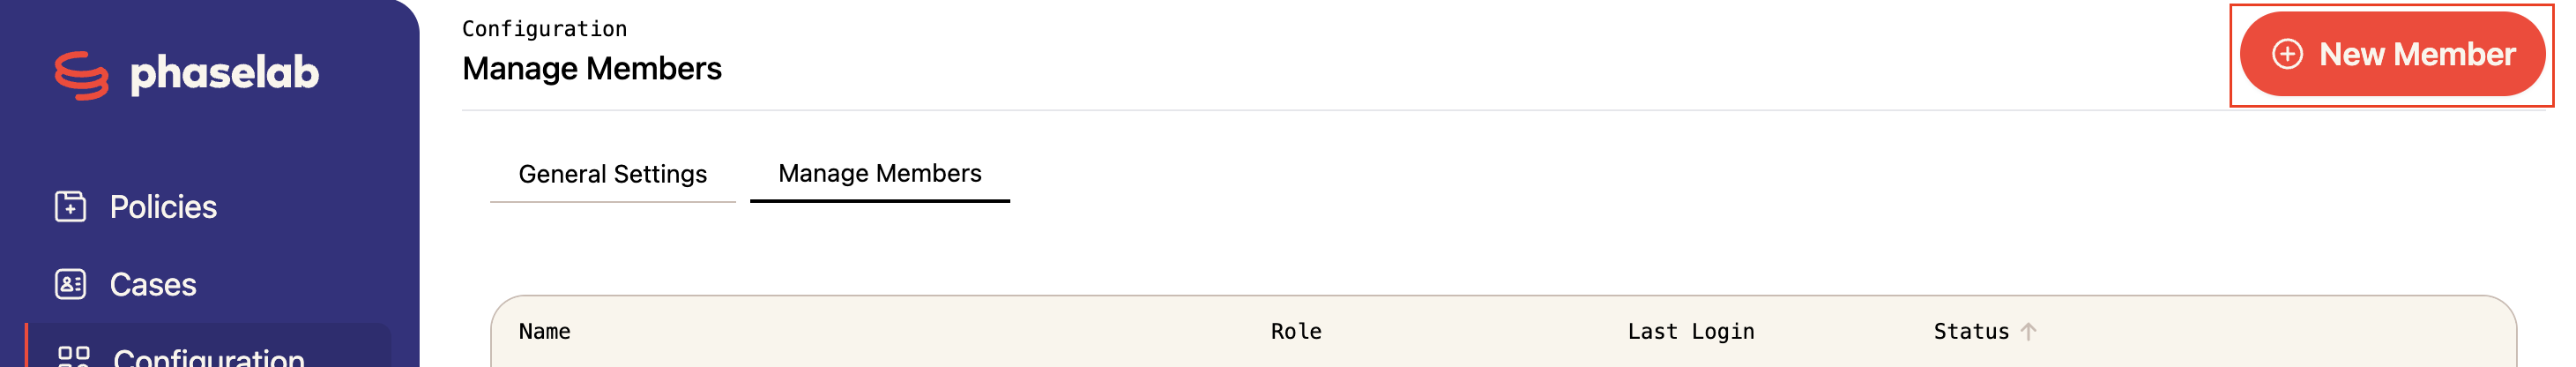Click the Manage Members page heading

pyautogui.click(x=592, y=69)
